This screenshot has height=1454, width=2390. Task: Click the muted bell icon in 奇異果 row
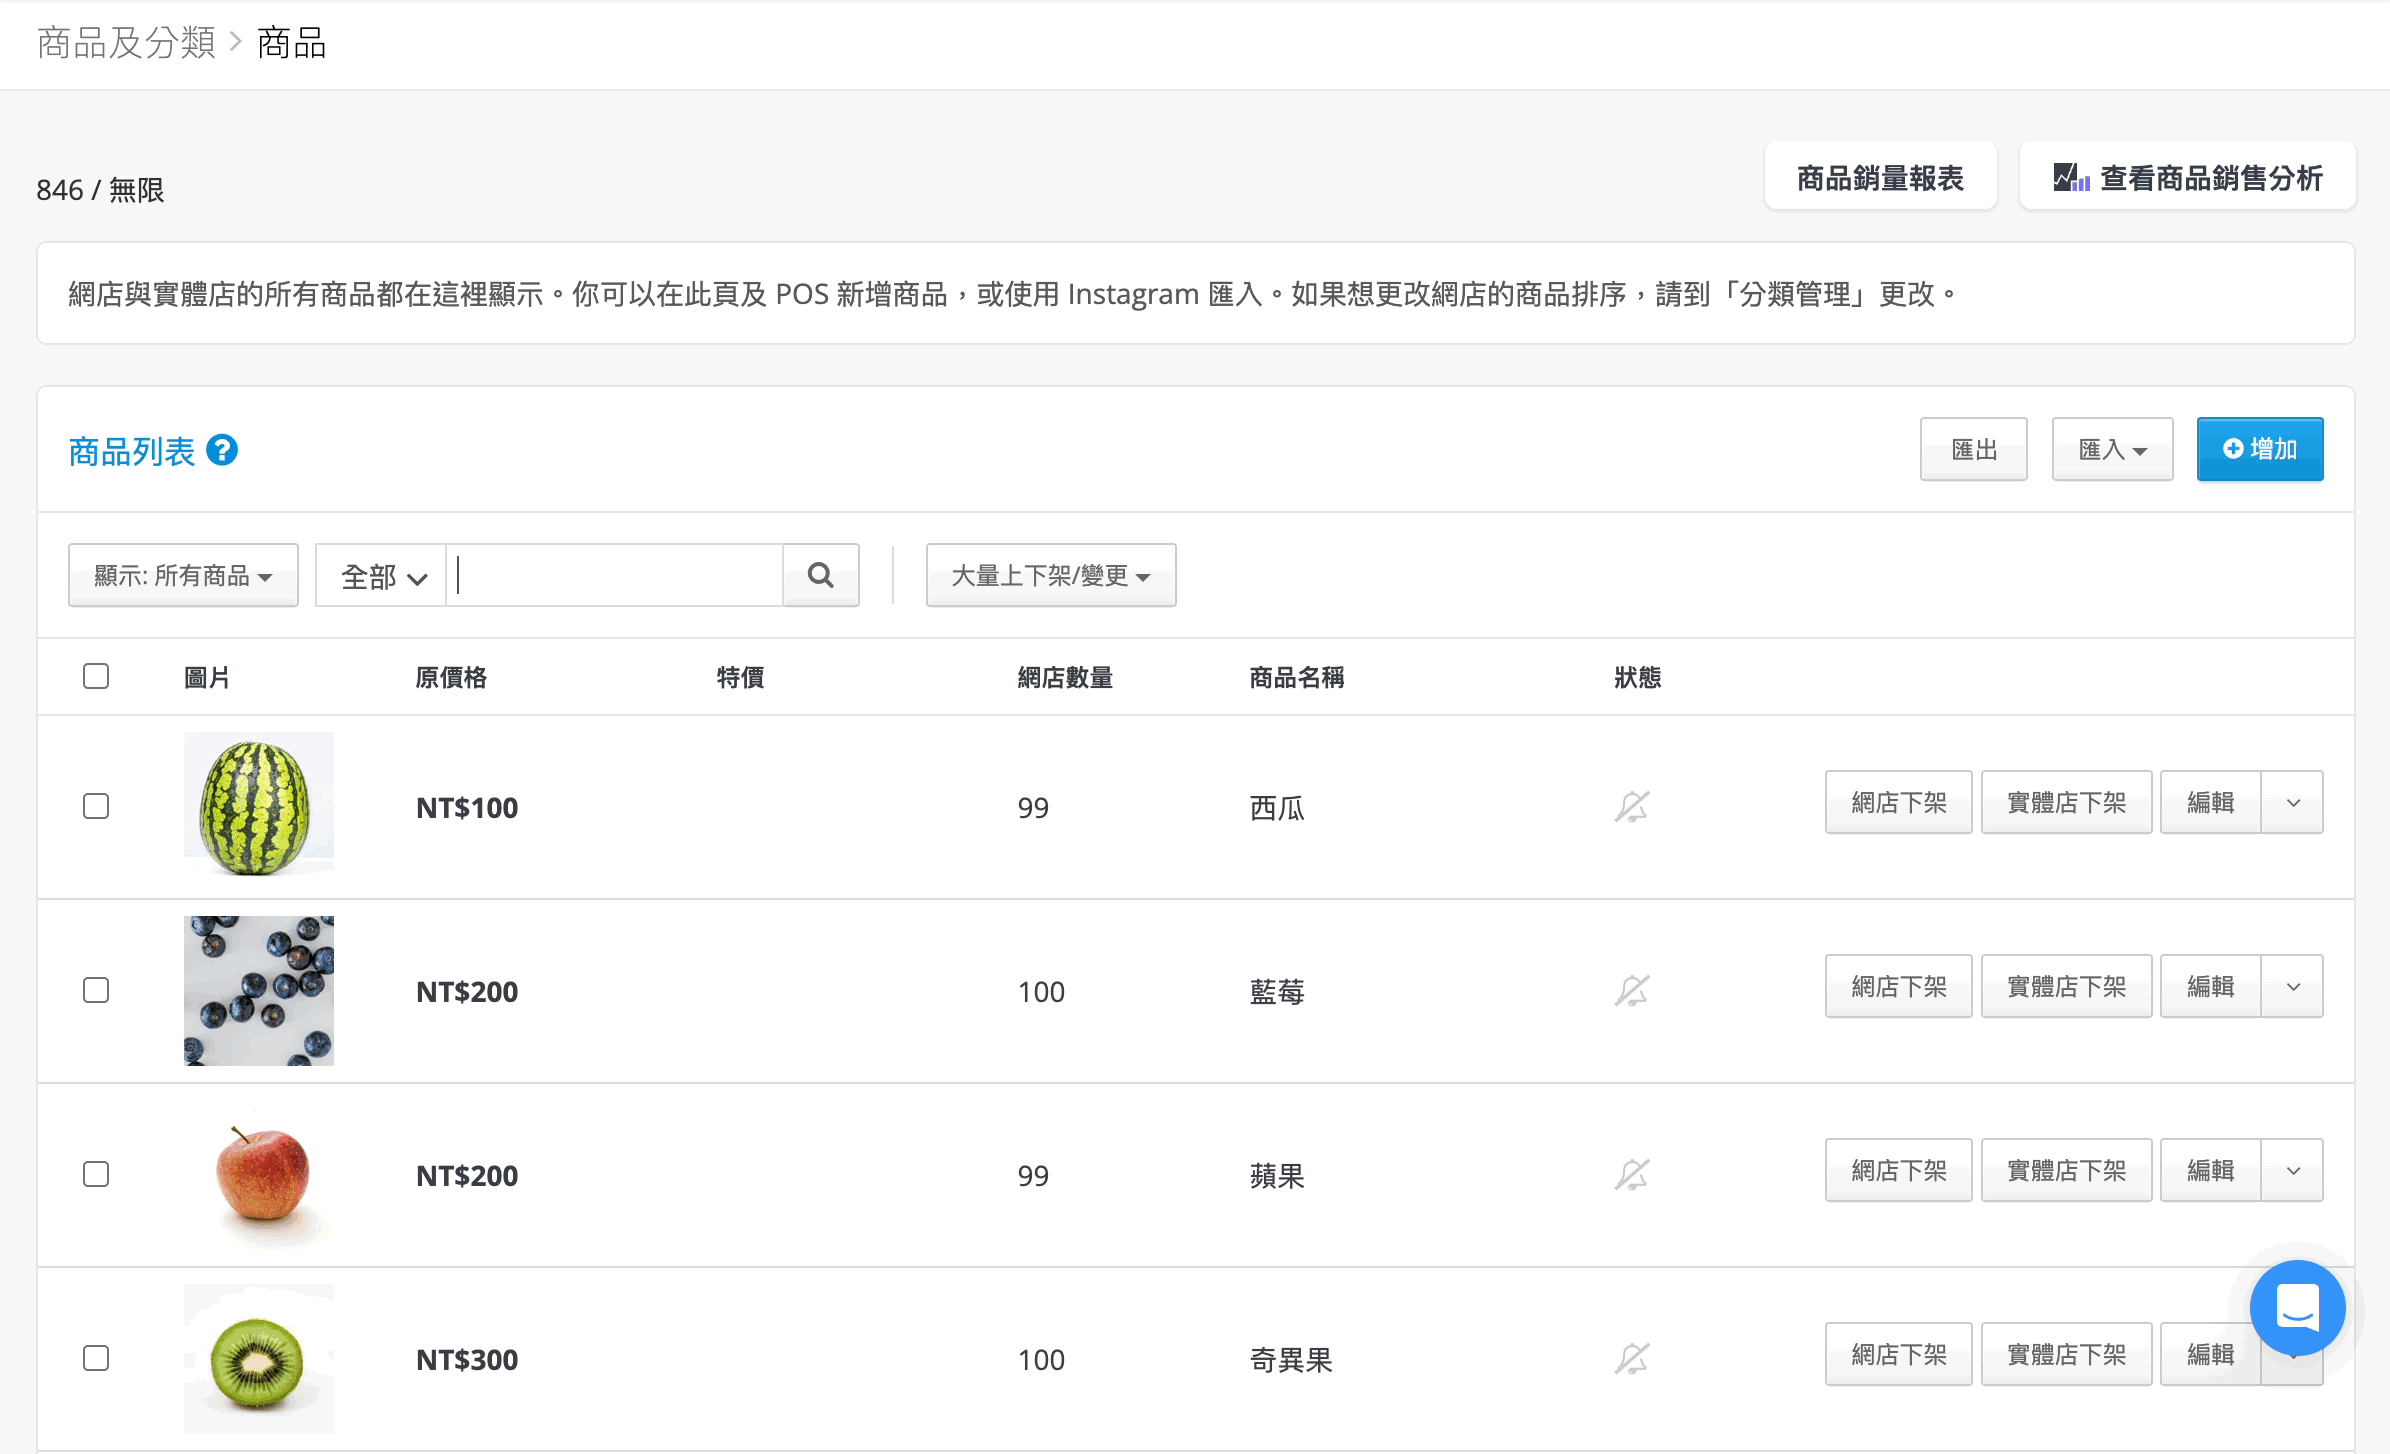click(1632, 1358)
